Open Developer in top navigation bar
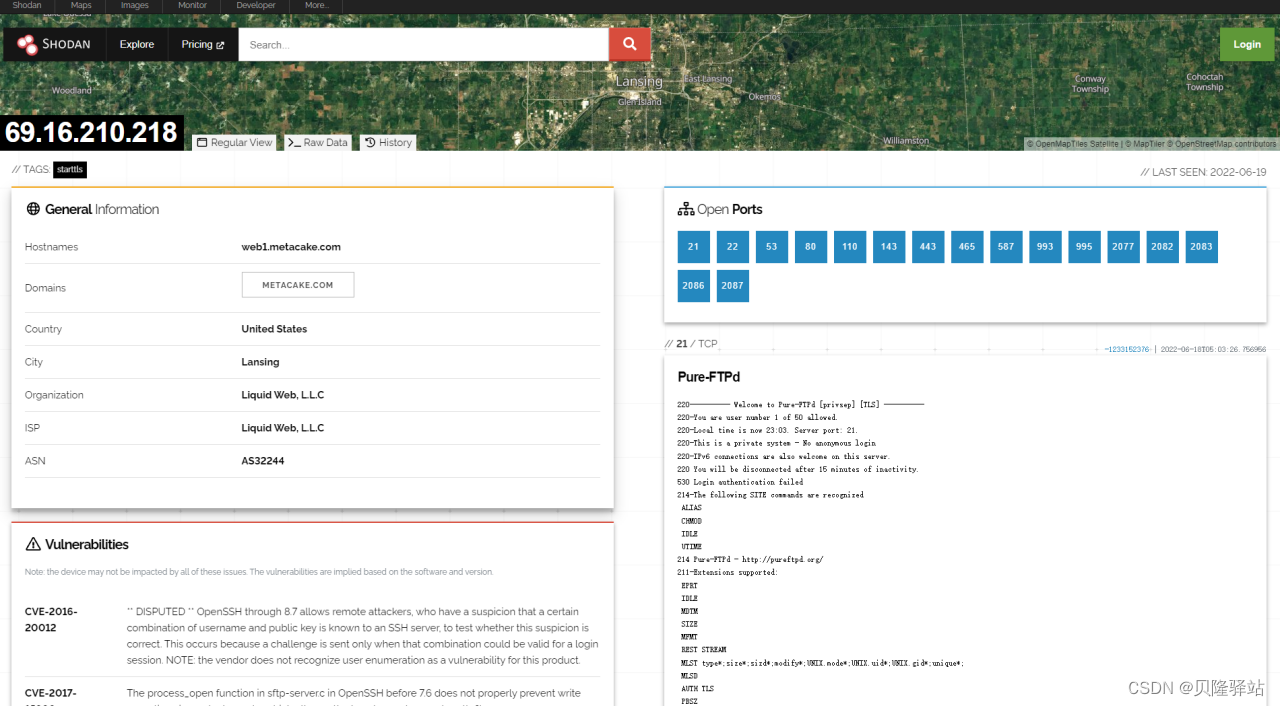 [256, 5]
